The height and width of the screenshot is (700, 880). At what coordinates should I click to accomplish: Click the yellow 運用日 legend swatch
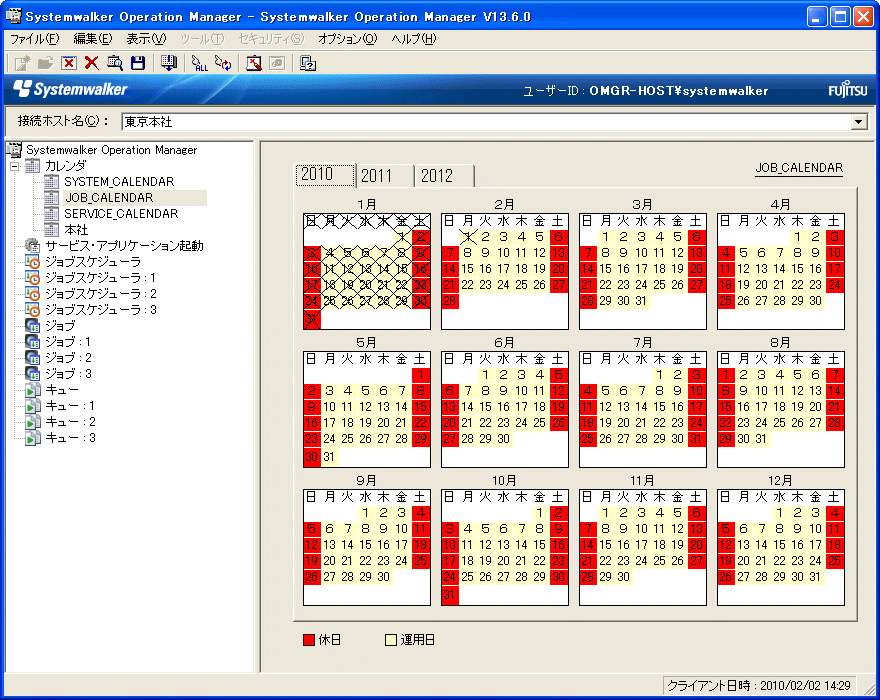coord(391,640)
